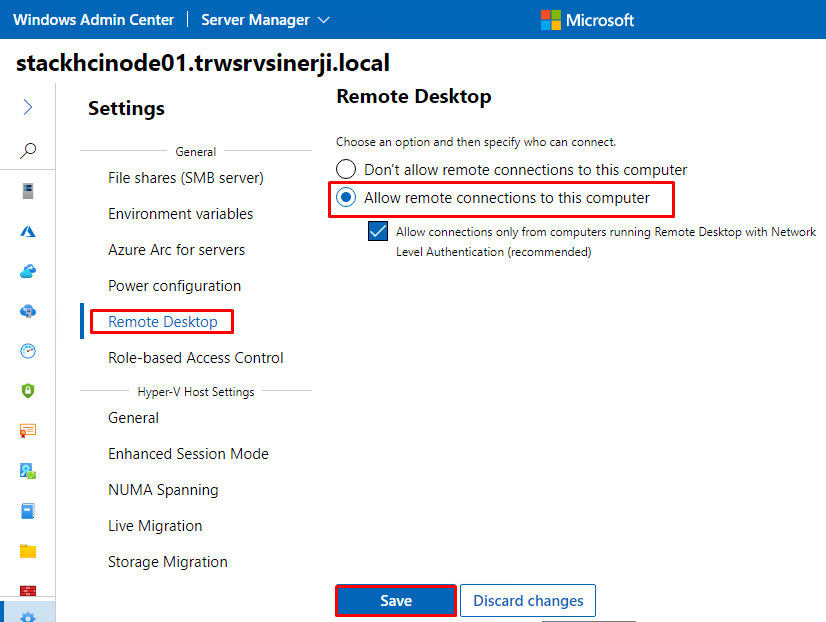Screen dimensions: 826x622
Task: Open the Azure Backup cloud icon
Action: click(28, 271)
